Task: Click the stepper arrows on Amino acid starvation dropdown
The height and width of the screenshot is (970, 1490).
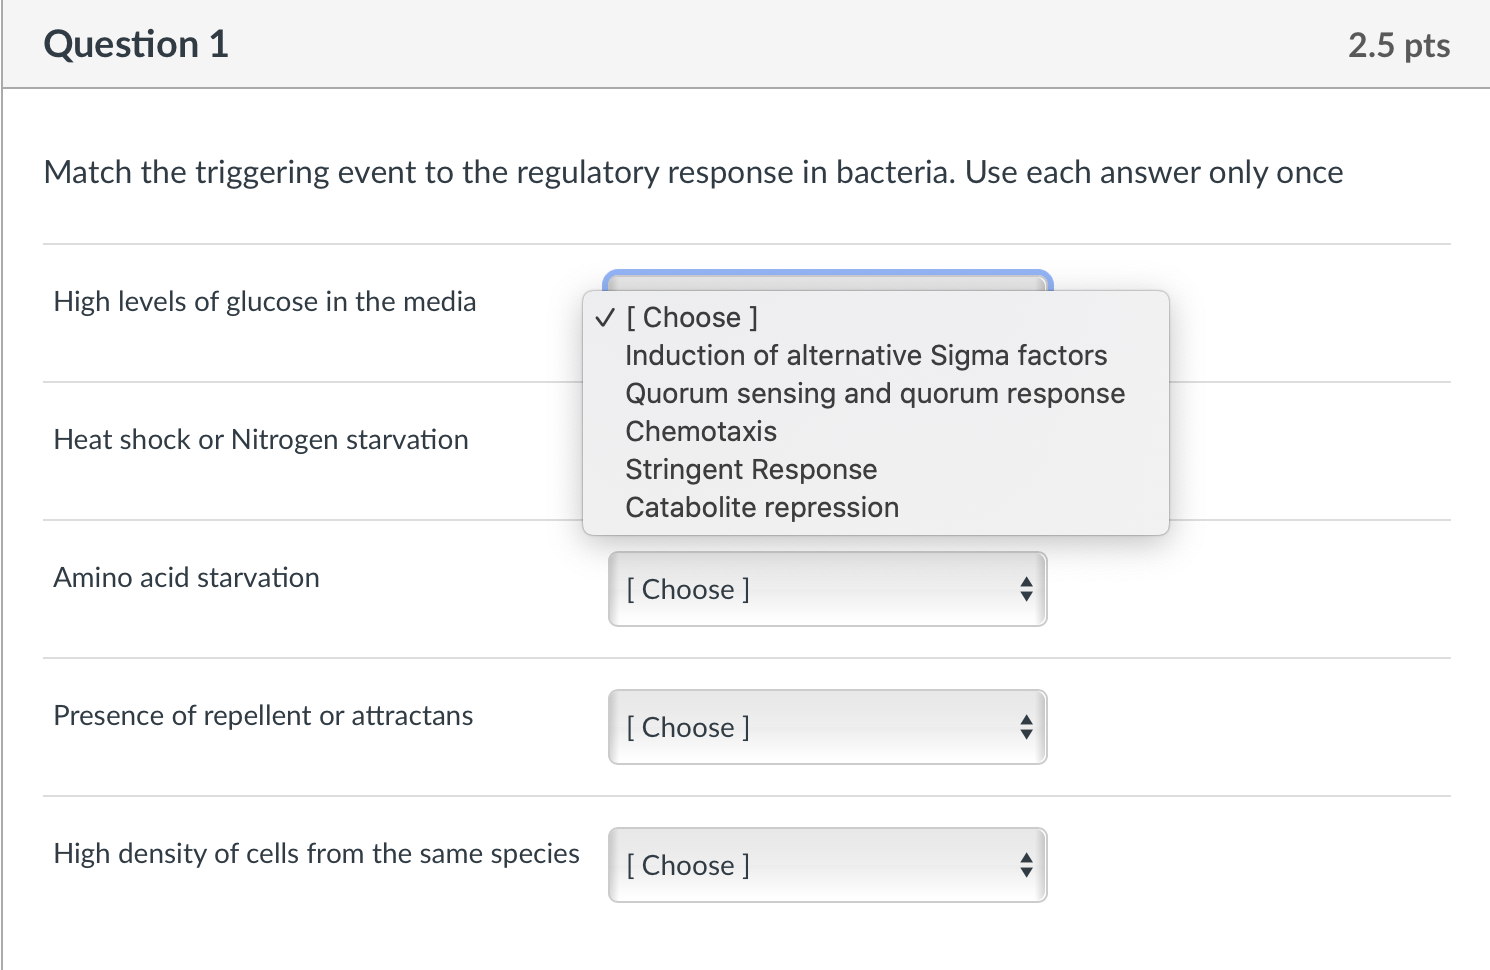Action: click(1026, 589)
